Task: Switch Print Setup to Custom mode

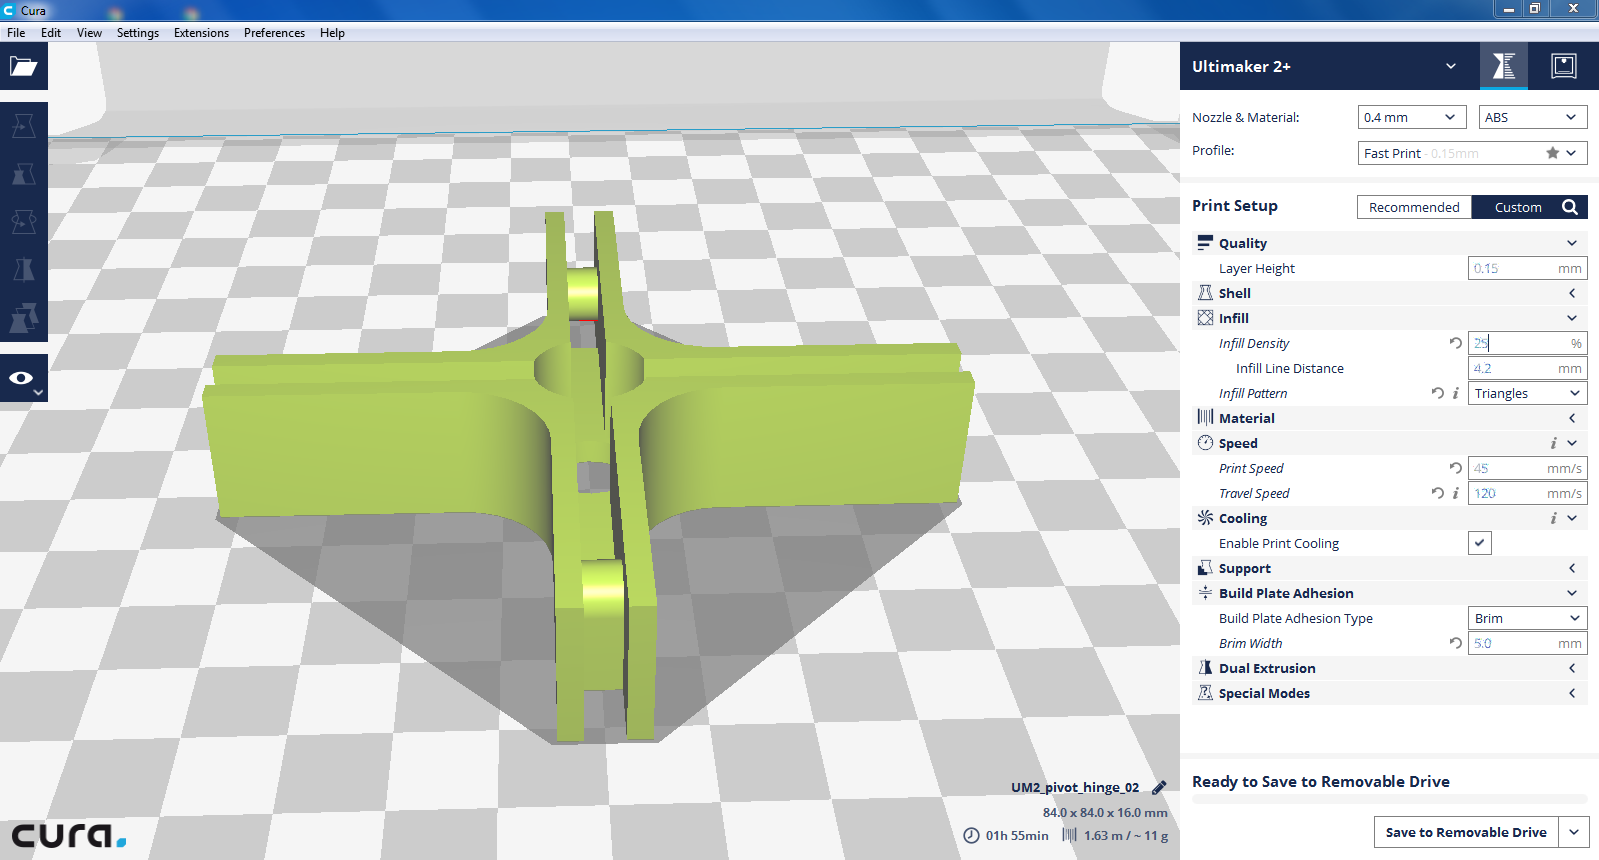Action: [1518, 207]
